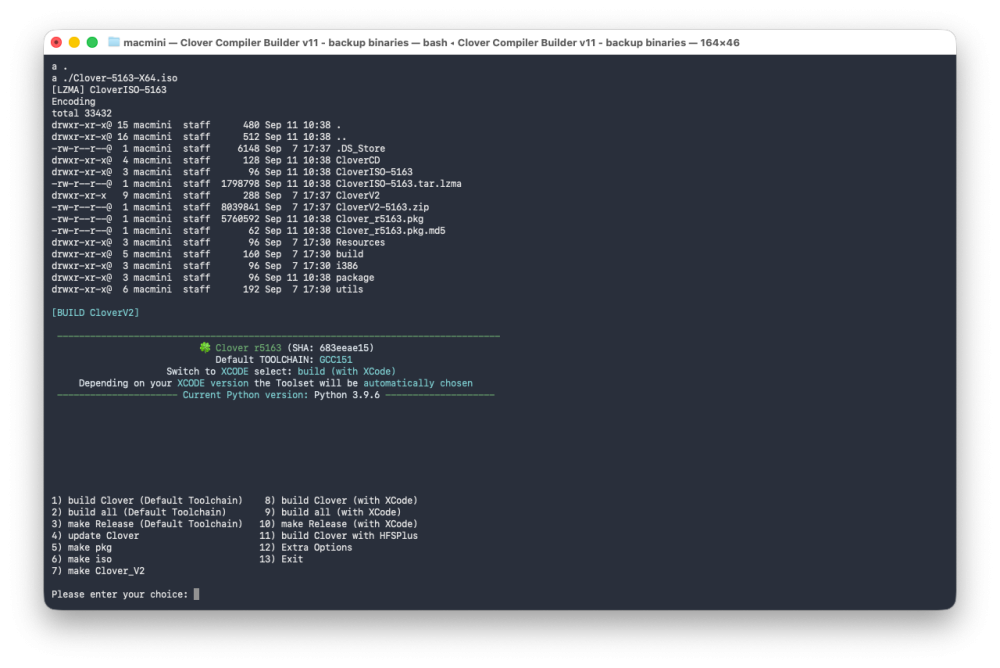The width and height of the screenshot is (1000, 668).
Task: Click menu option '1) build Clover (Default Toolchain)'
Action: pos(147,500)
